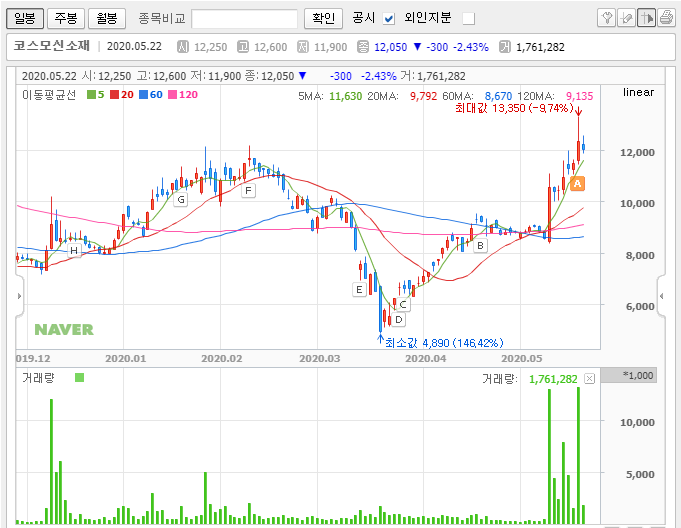Click the 2020.03 date axis label

pos(319,359)
